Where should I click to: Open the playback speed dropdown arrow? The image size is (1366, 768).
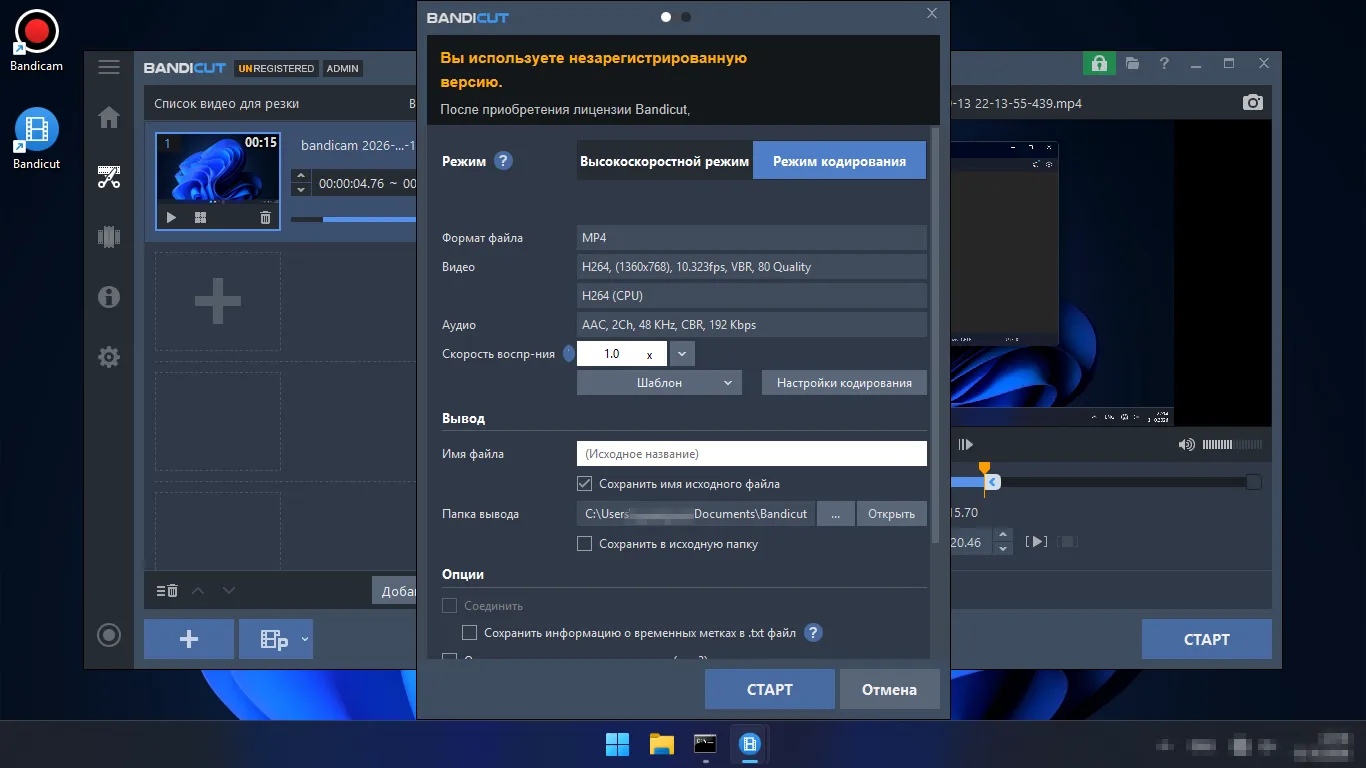[682, 354]
